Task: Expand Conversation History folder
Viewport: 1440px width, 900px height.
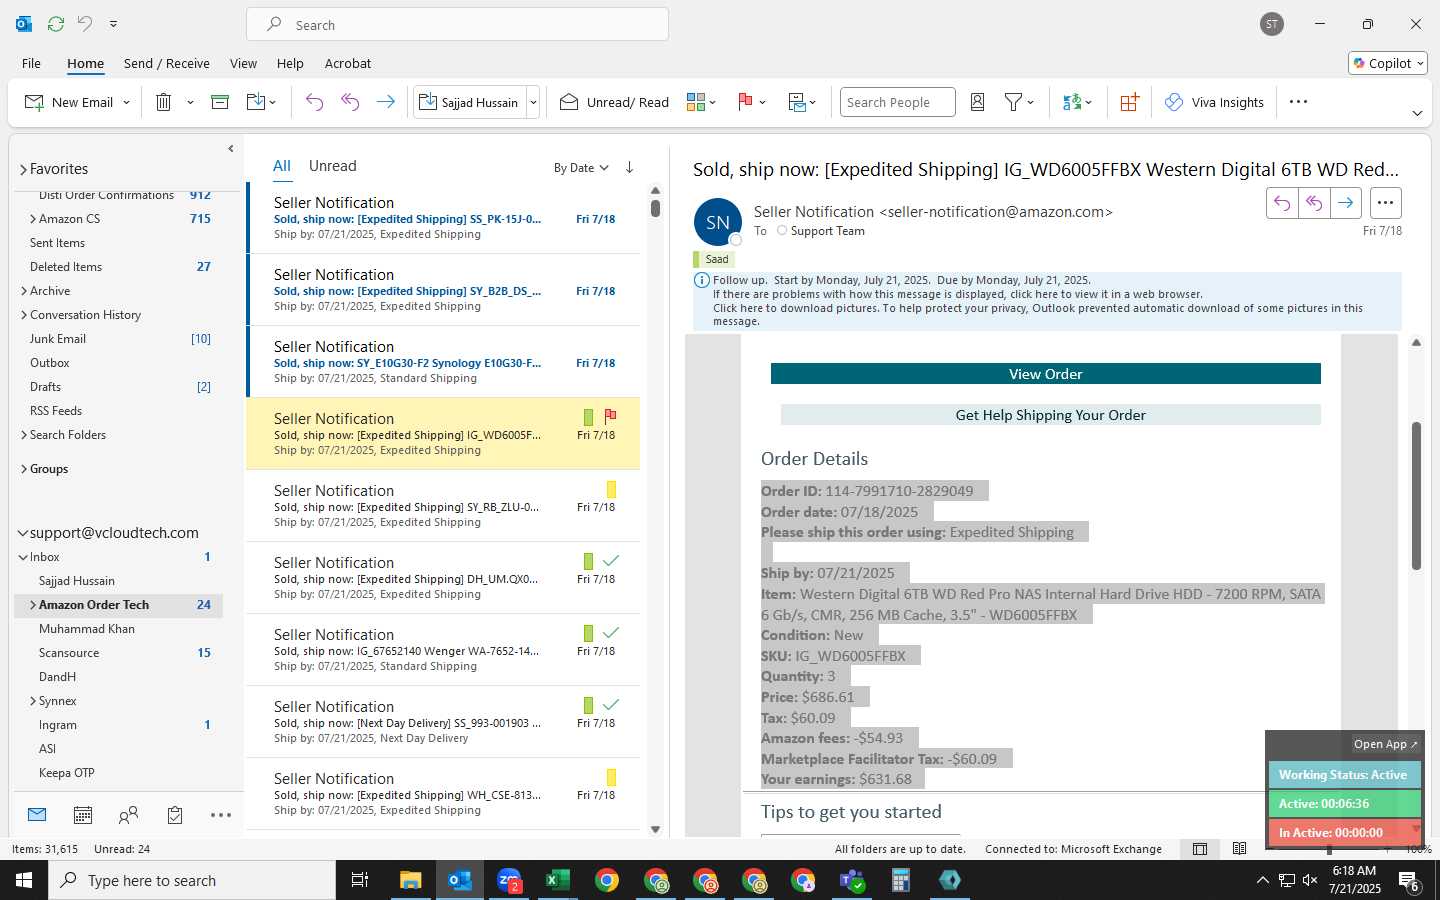Action: (23, 315)
